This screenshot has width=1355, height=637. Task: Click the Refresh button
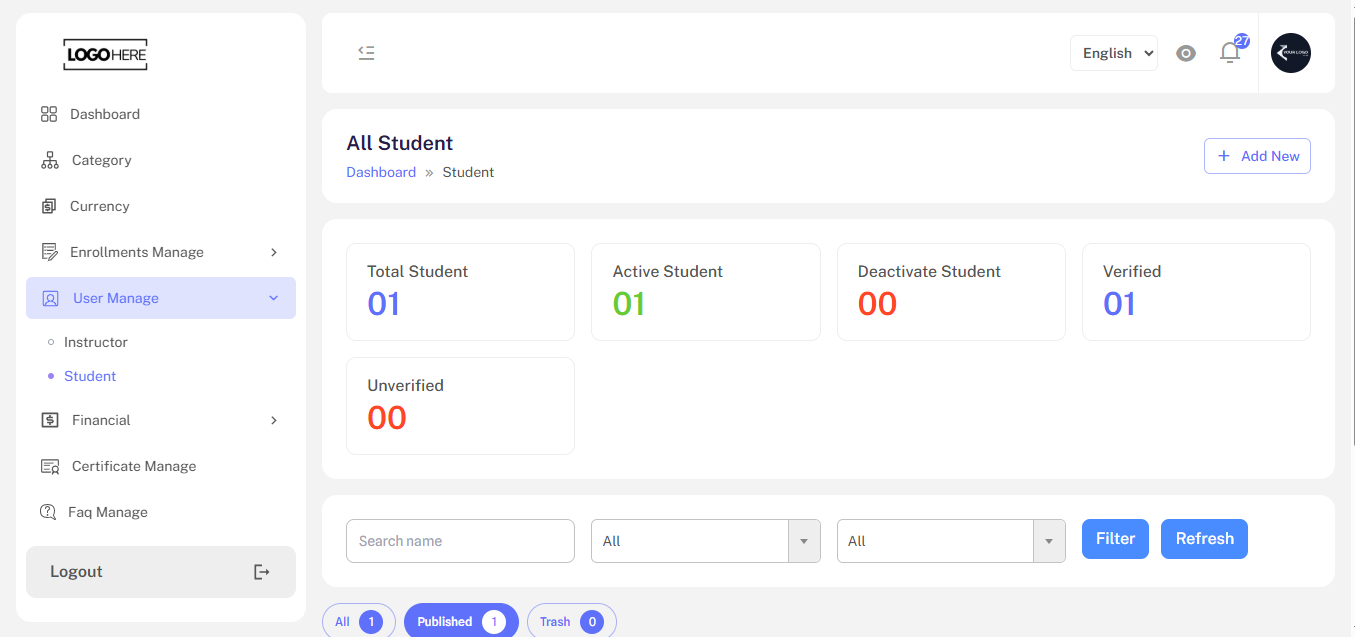(1204, 539)
